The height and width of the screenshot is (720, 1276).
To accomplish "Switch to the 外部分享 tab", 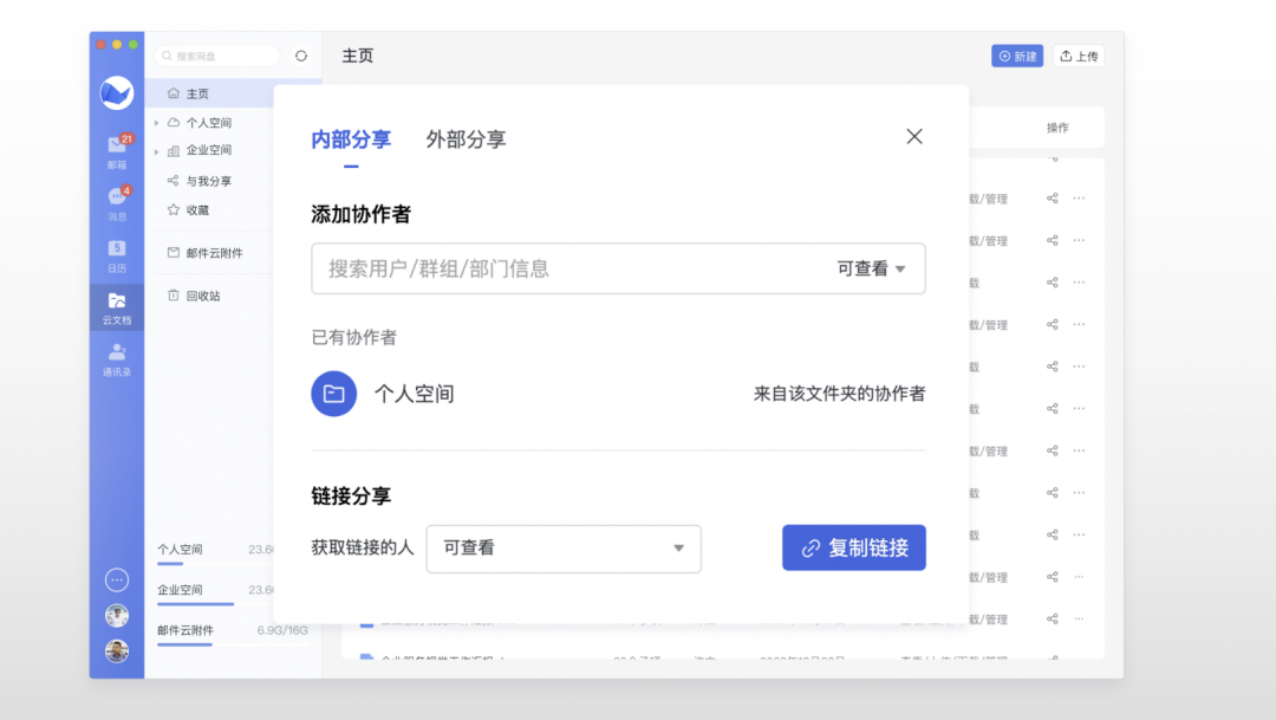I will tap(466, 139).
